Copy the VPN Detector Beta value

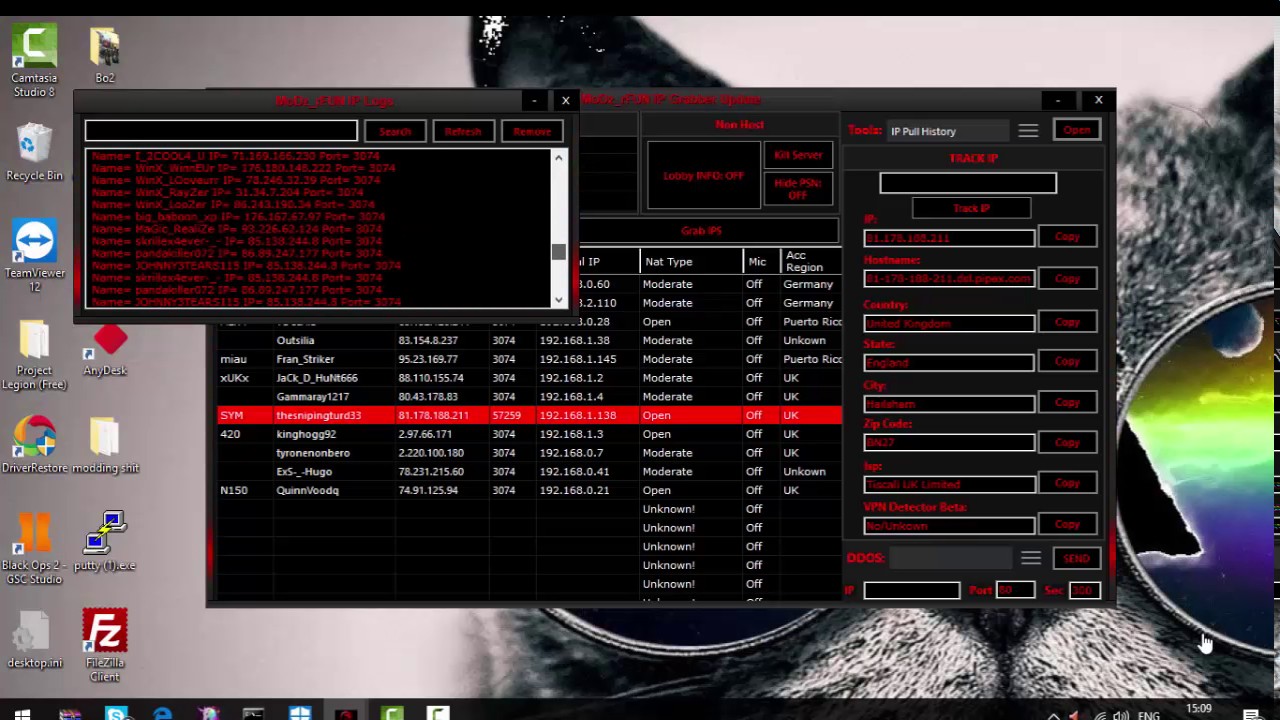(1067, 524)
